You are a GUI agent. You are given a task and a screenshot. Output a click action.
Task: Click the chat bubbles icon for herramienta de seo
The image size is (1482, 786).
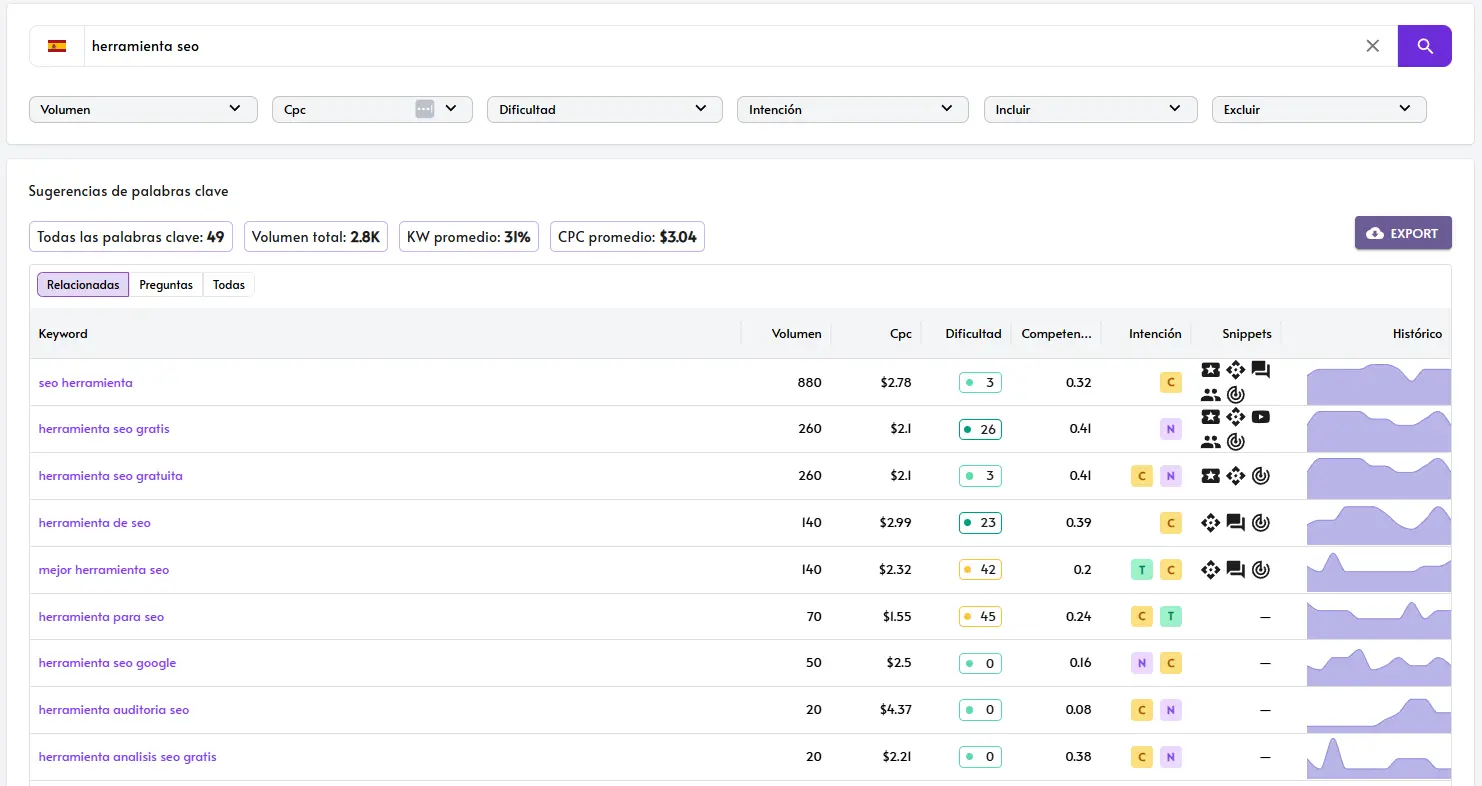(1235, 523)
